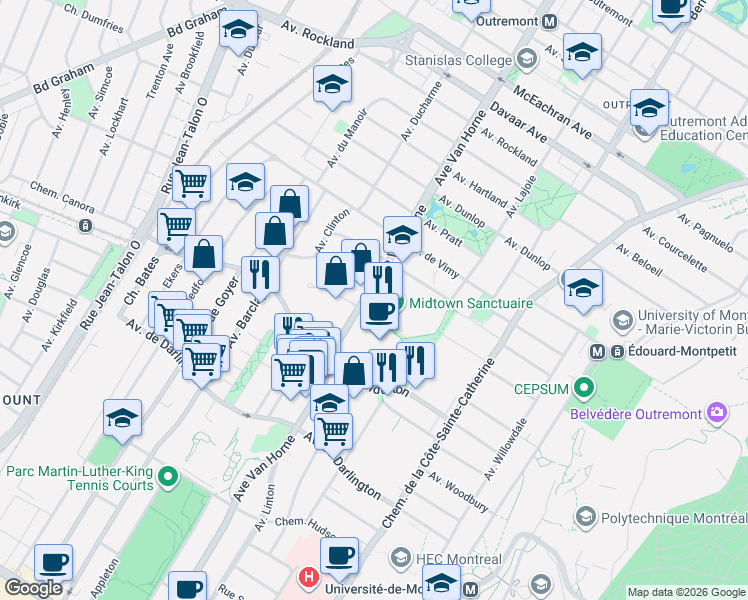The width and height of the screenshot is (748, 600).
Task: Select the Outremont metro station icon
Action: click(550, 21)
